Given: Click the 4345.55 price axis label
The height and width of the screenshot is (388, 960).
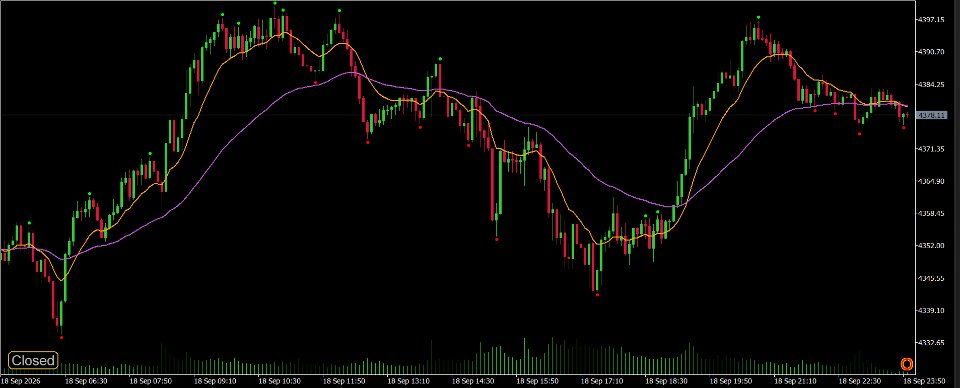Looking at the screenshot, I should [931, 278].
